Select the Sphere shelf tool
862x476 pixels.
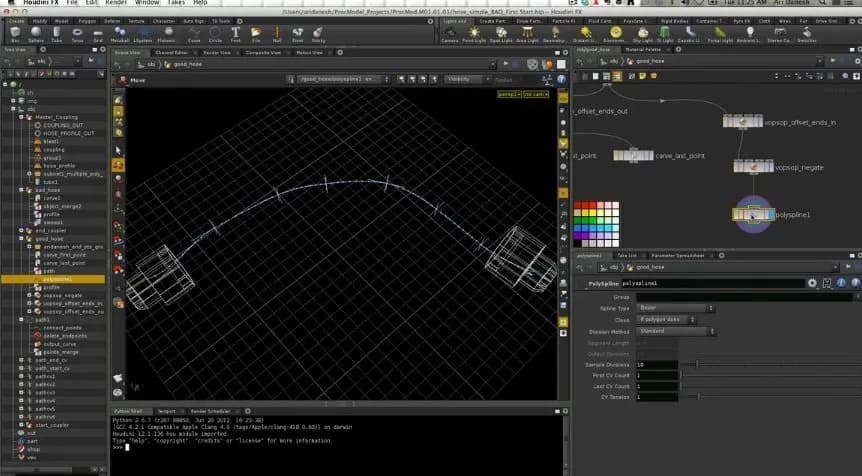(36, 34)
